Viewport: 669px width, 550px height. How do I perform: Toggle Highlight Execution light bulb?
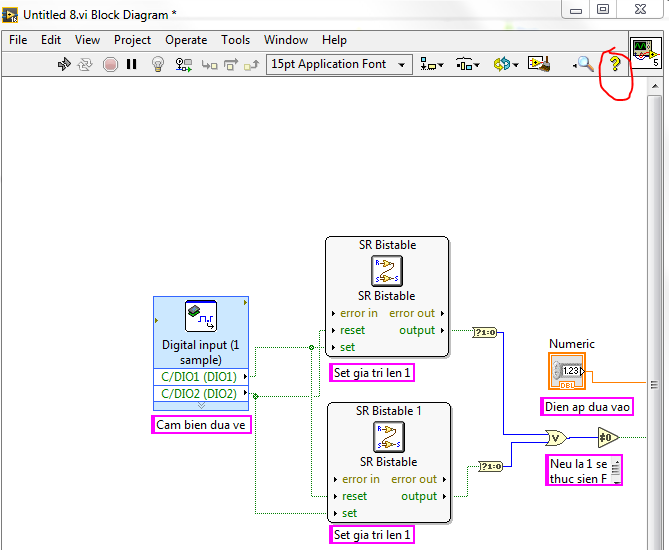157,64
